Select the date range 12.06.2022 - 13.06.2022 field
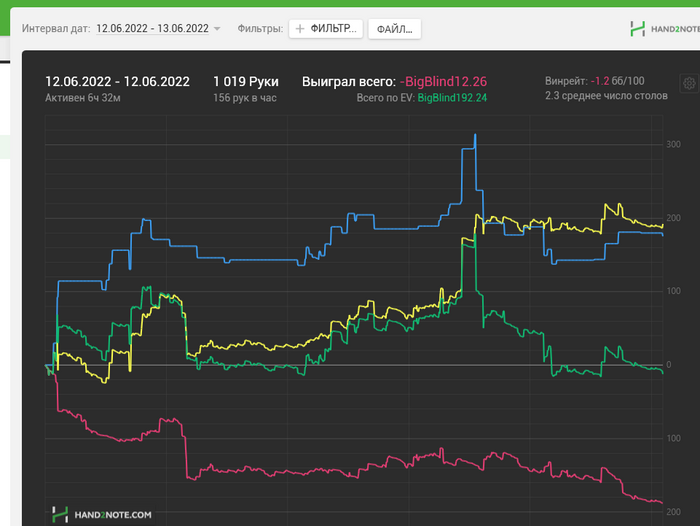 coord(152,29)
